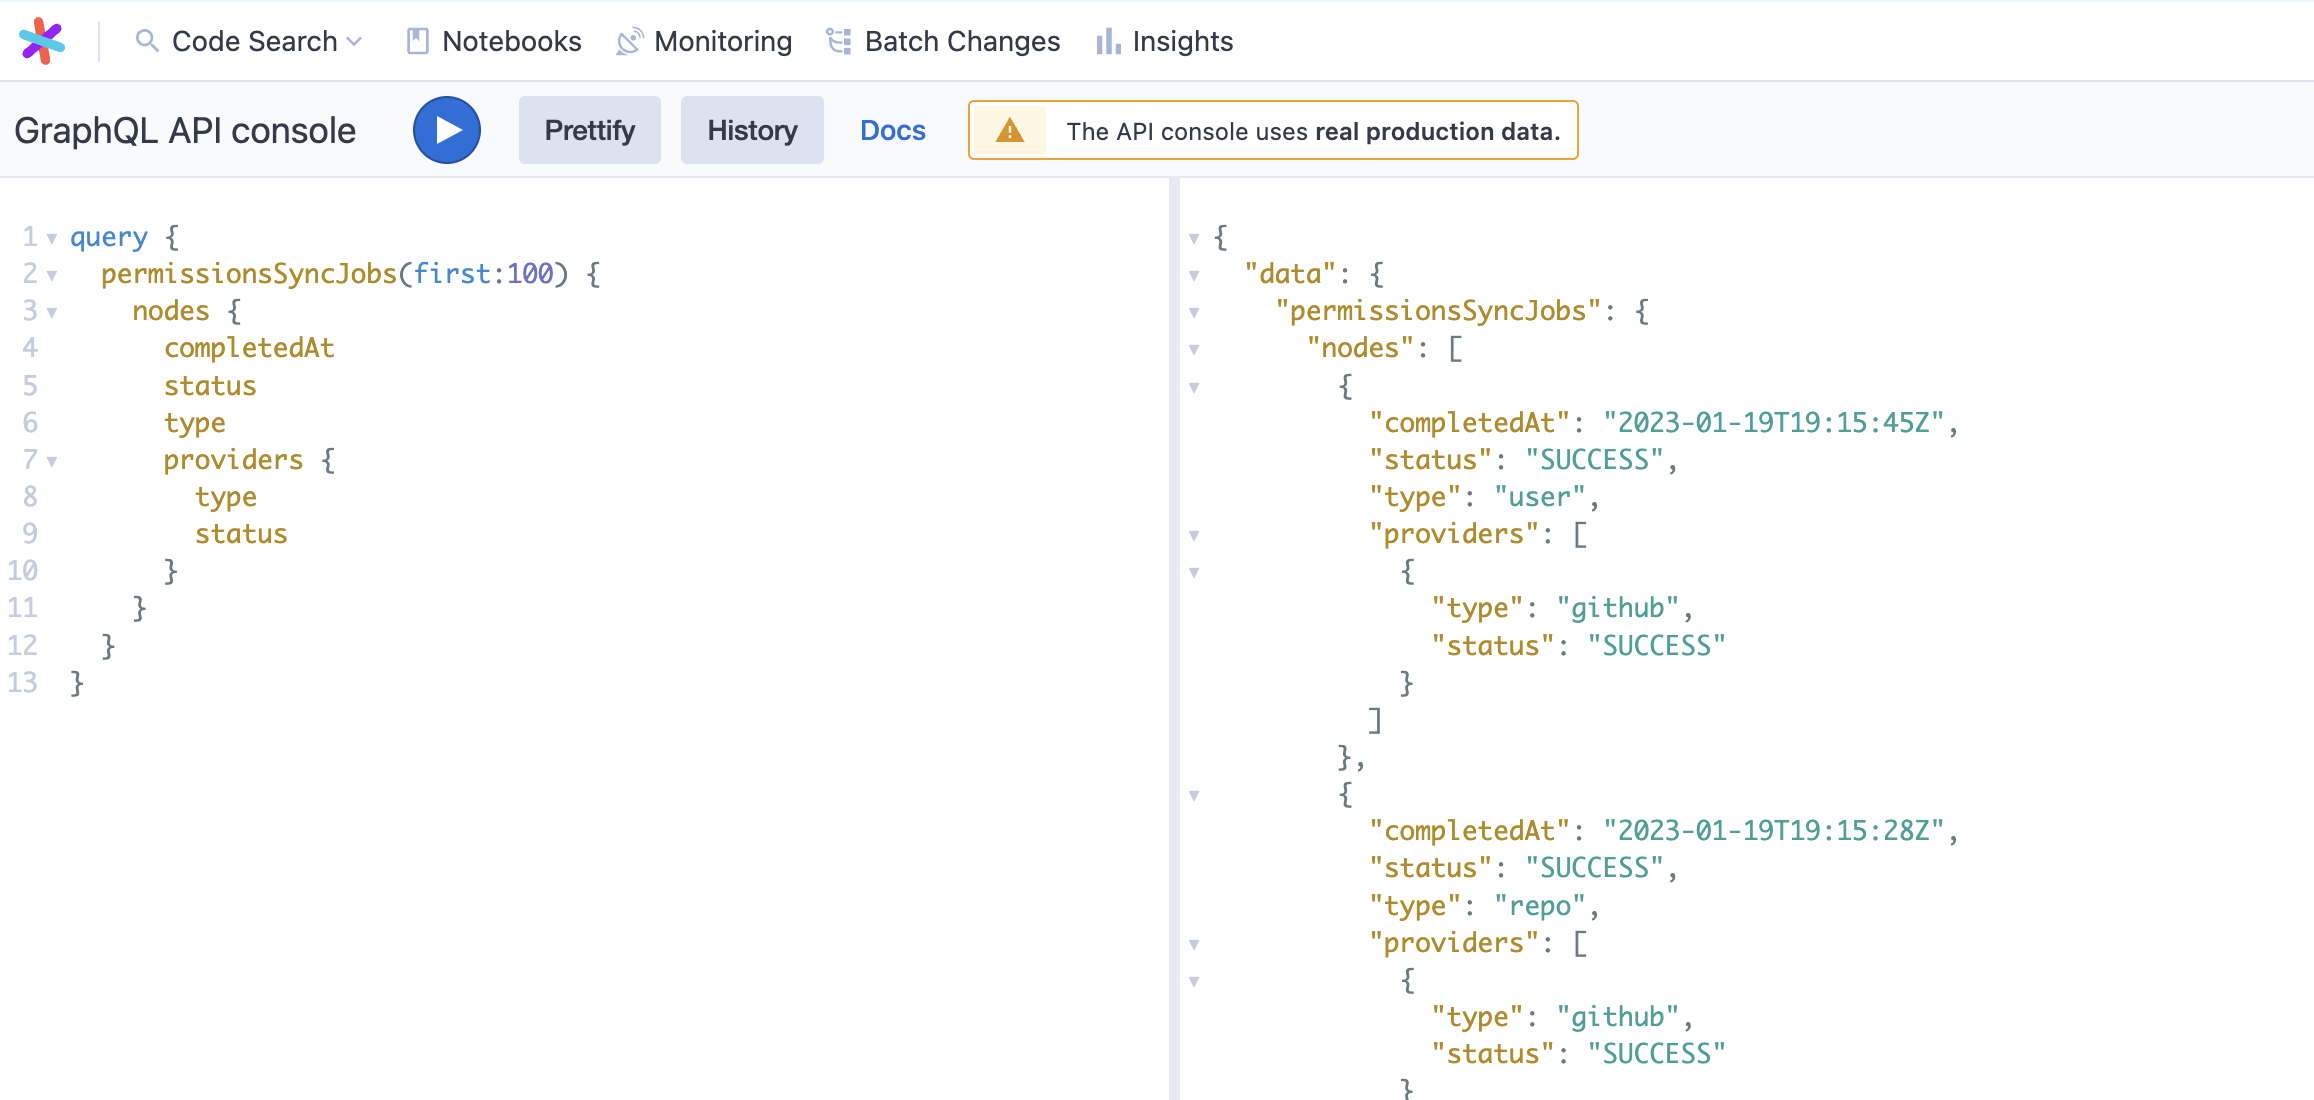Fold the "nodes" array in response
This screenshot has width=2314, height=1100.
[x=1194, y=350]
